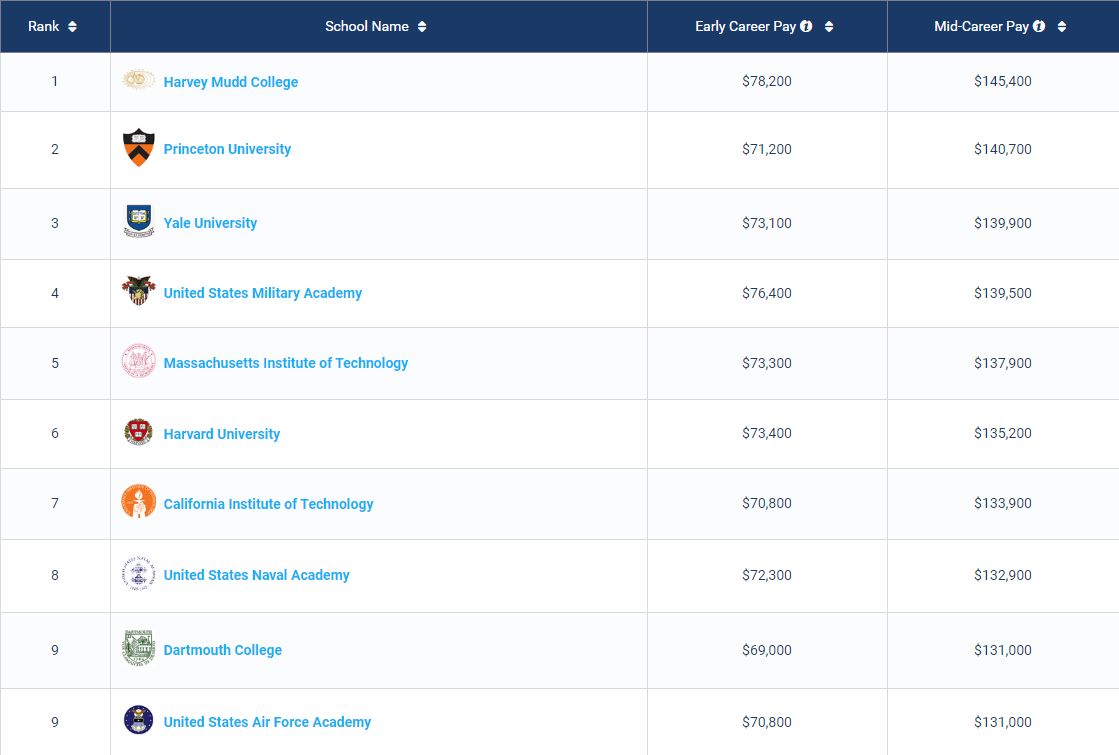The height and width of the screenshot is (755, 1119).
Task: Select the $76,400 early career pay value
Action: [x=766, y=293]
